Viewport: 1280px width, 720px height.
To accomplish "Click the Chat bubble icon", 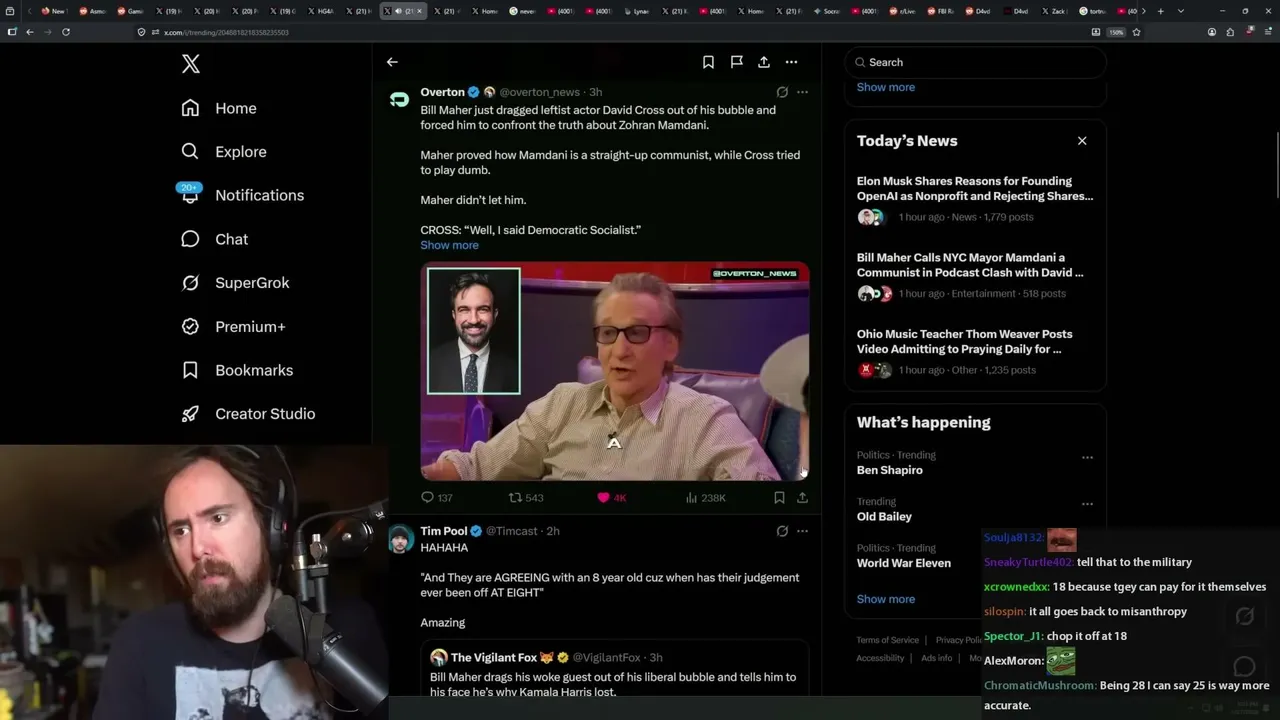I will click(x=190, y=239).
